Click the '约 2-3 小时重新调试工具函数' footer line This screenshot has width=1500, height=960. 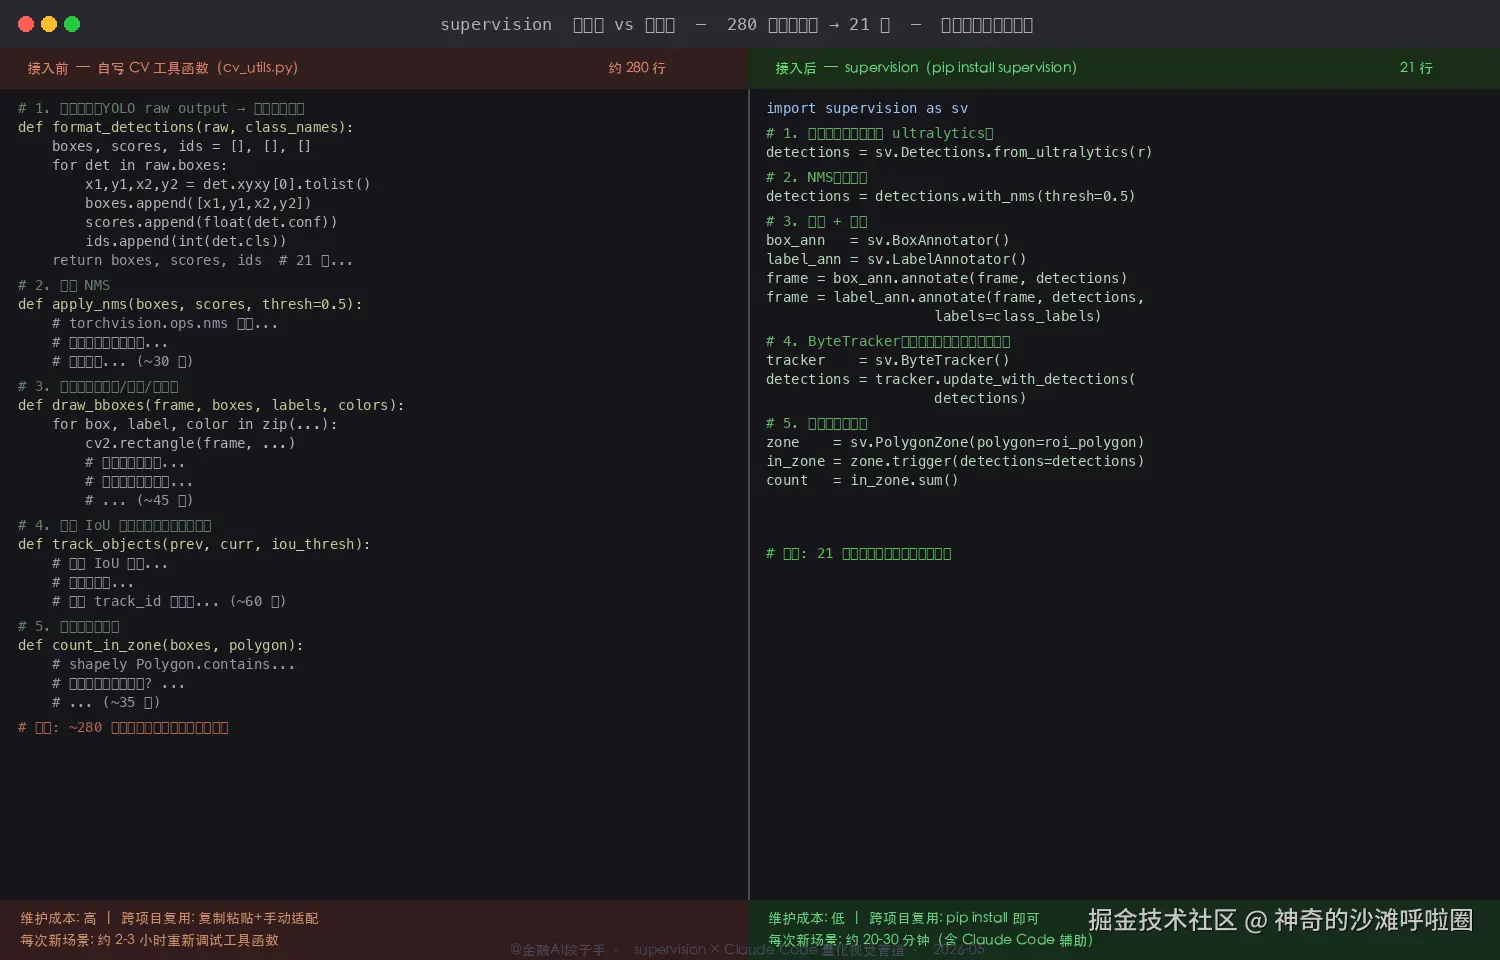(x=149, y=940)
